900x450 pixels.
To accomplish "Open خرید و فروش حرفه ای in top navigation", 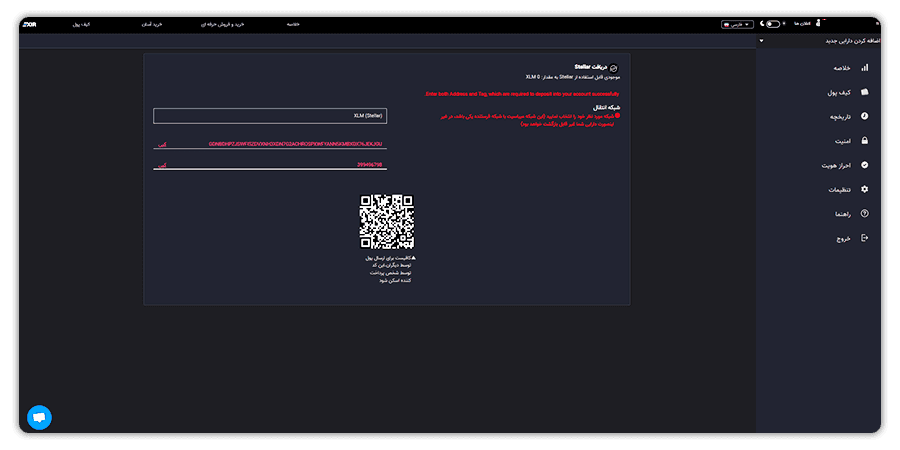I will pos(222,25).
